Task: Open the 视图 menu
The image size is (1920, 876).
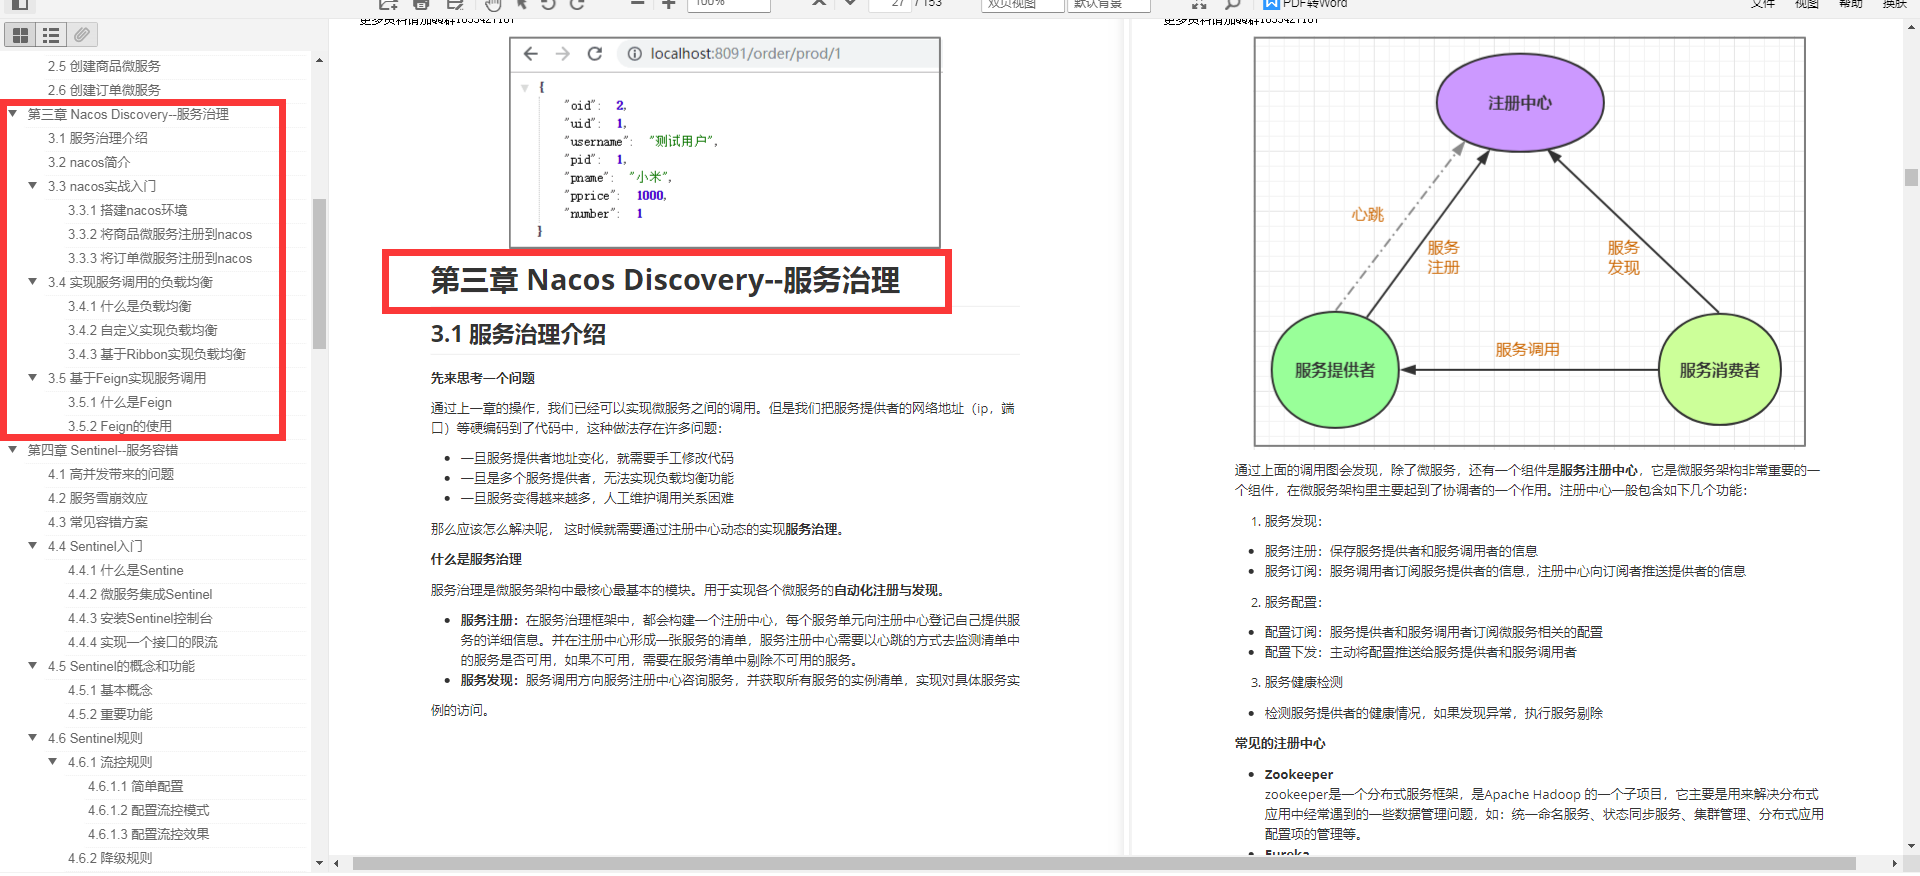Action: tap(1807, 4)
